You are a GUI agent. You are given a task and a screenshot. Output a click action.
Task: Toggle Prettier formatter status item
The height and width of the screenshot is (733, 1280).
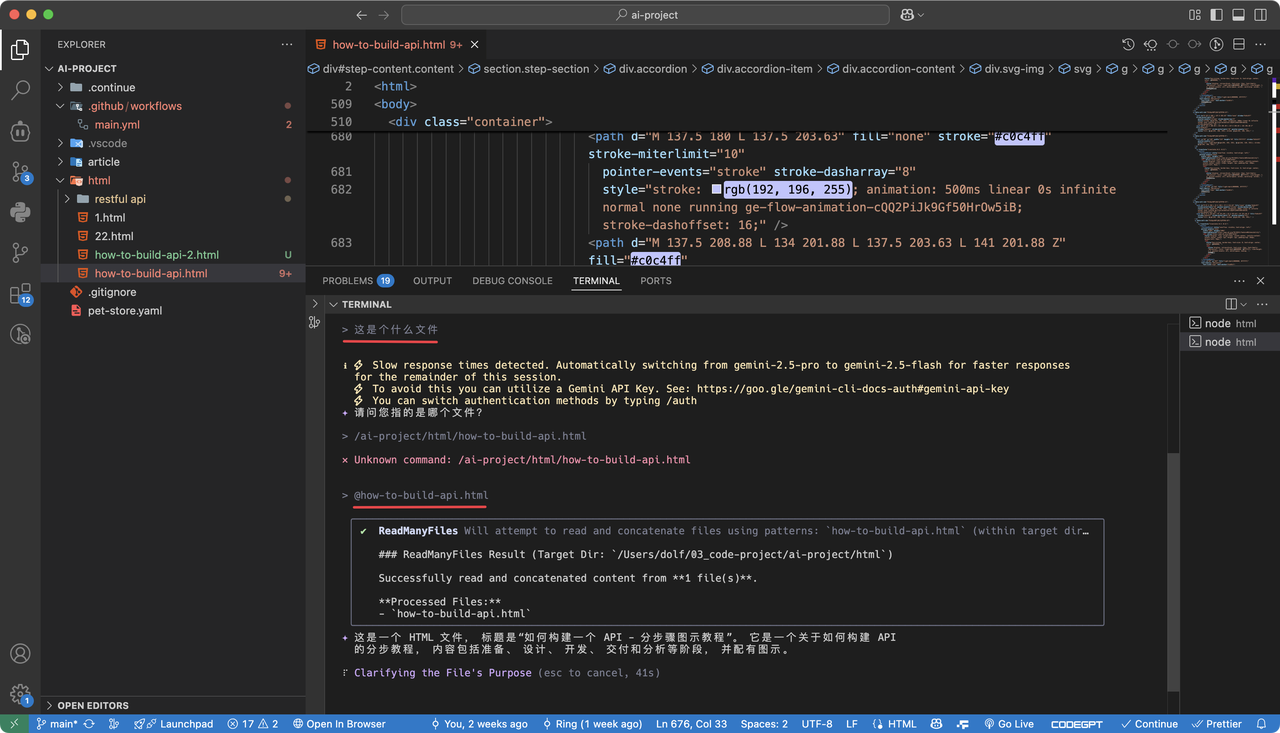tap(1216, 724)
